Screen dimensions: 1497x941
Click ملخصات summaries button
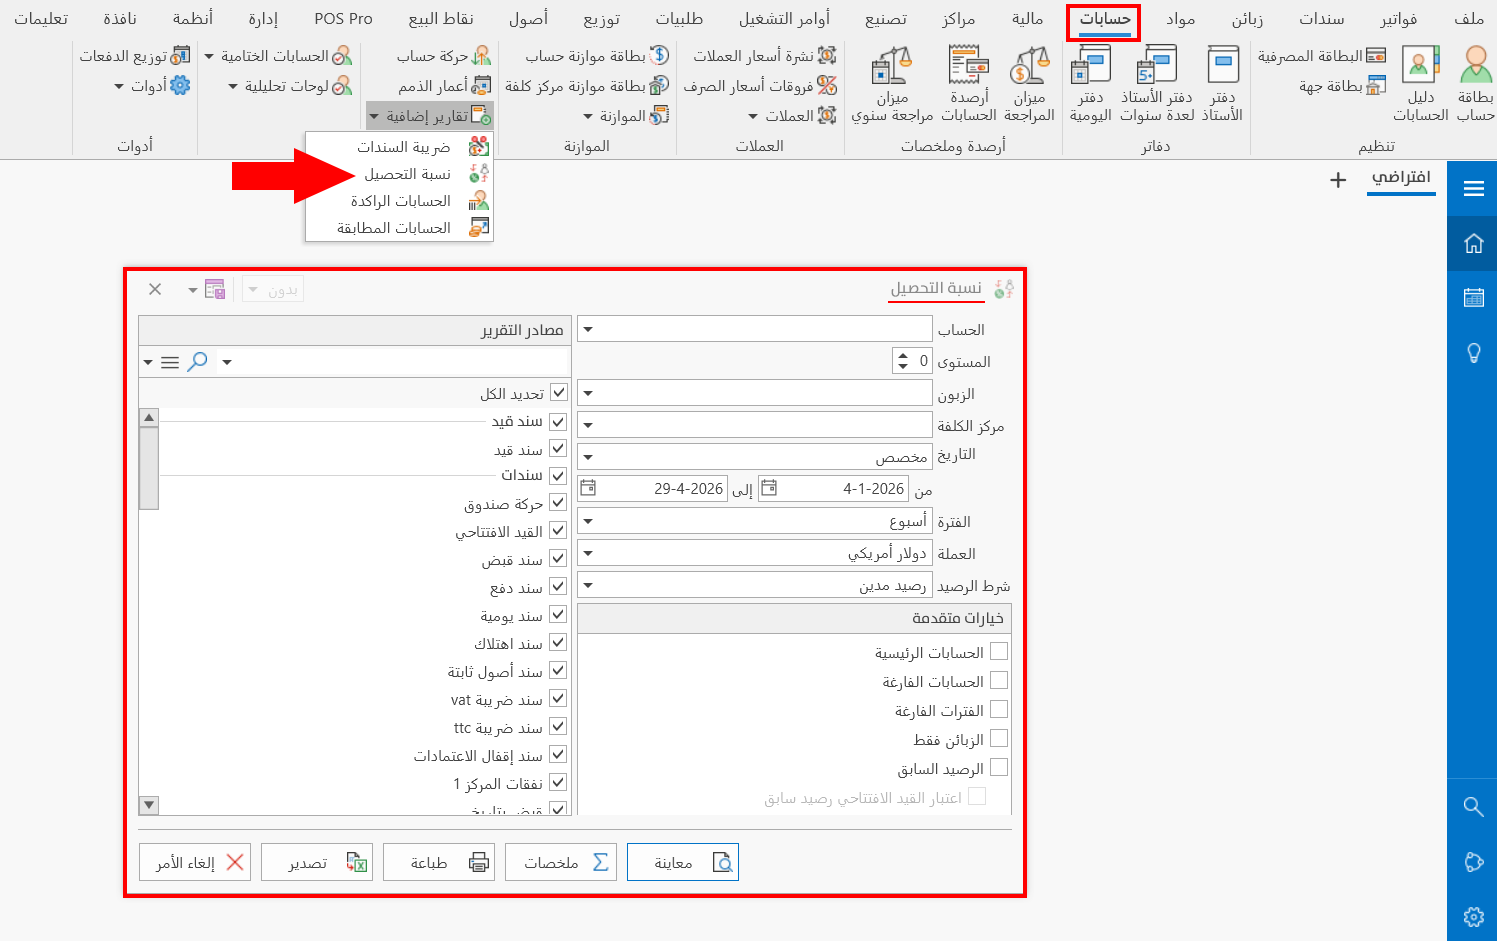pos(561,862)
